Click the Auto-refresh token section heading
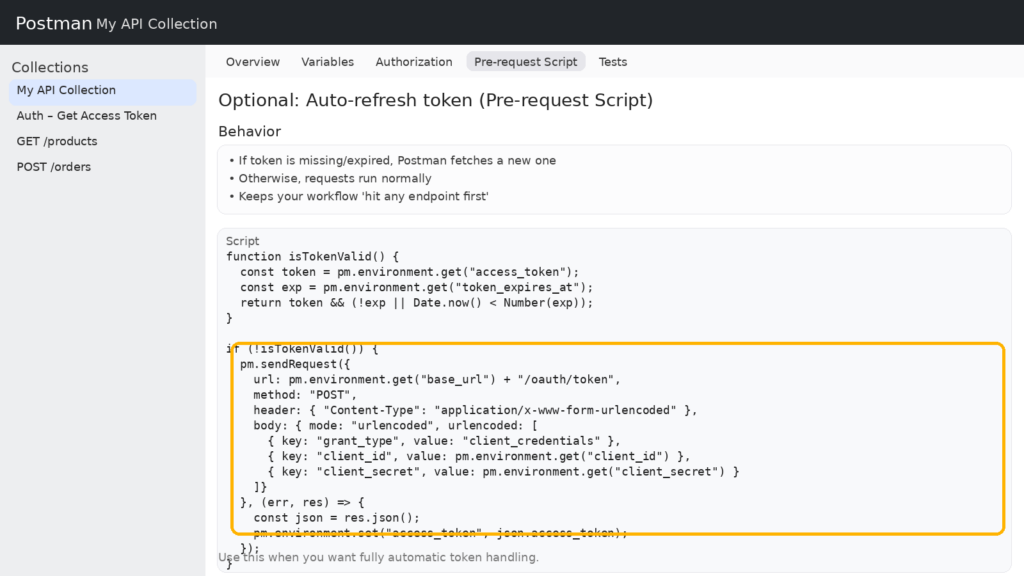This screenshot has height=576, width=1024. [435, 100]
